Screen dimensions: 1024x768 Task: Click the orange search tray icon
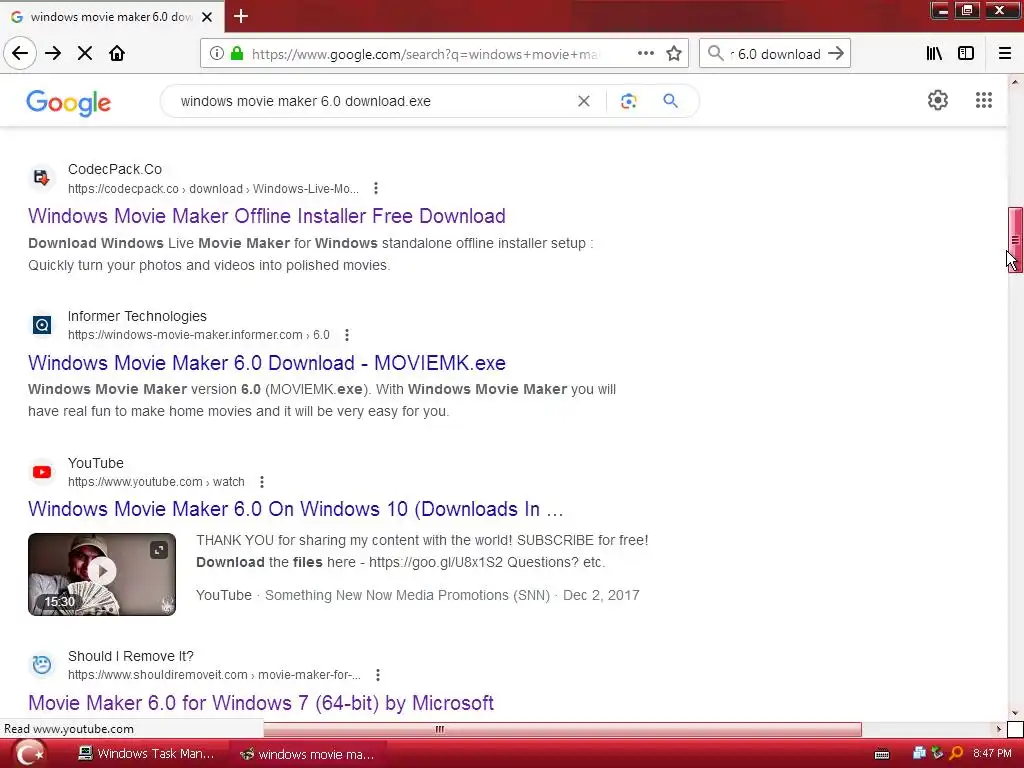956,754
